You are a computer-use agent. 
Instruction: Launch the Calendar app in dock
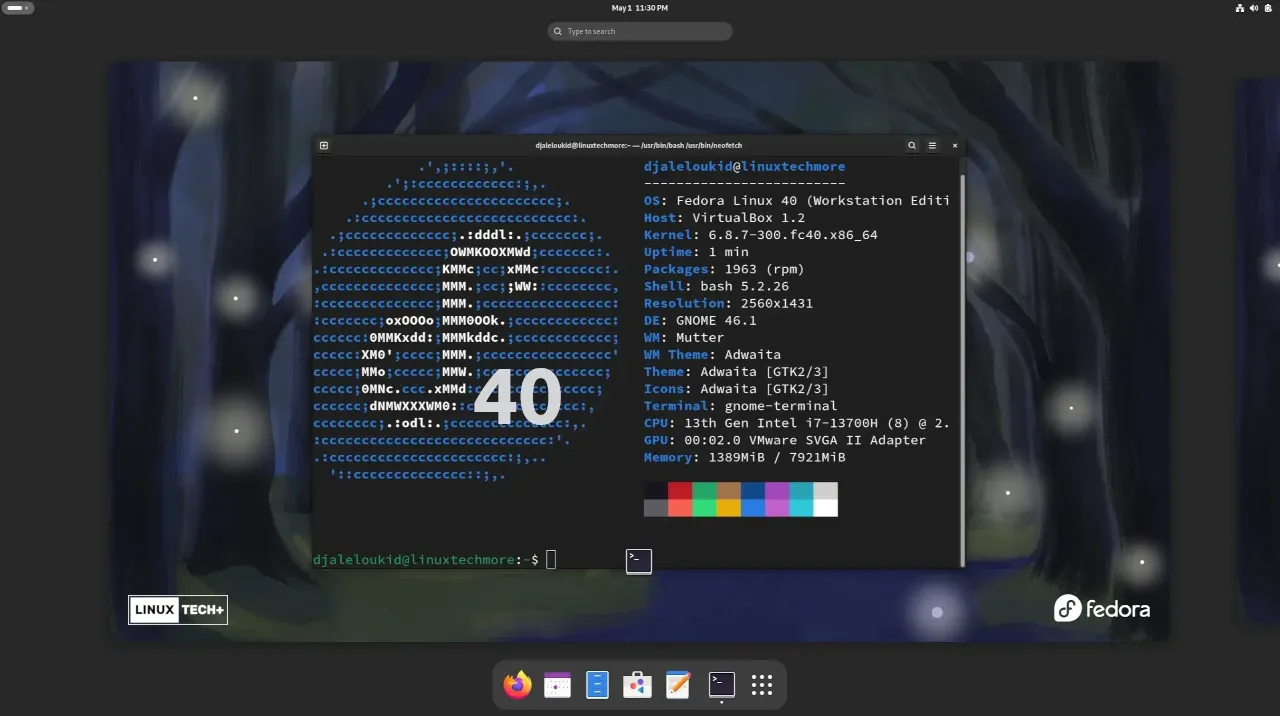[557, 685]
